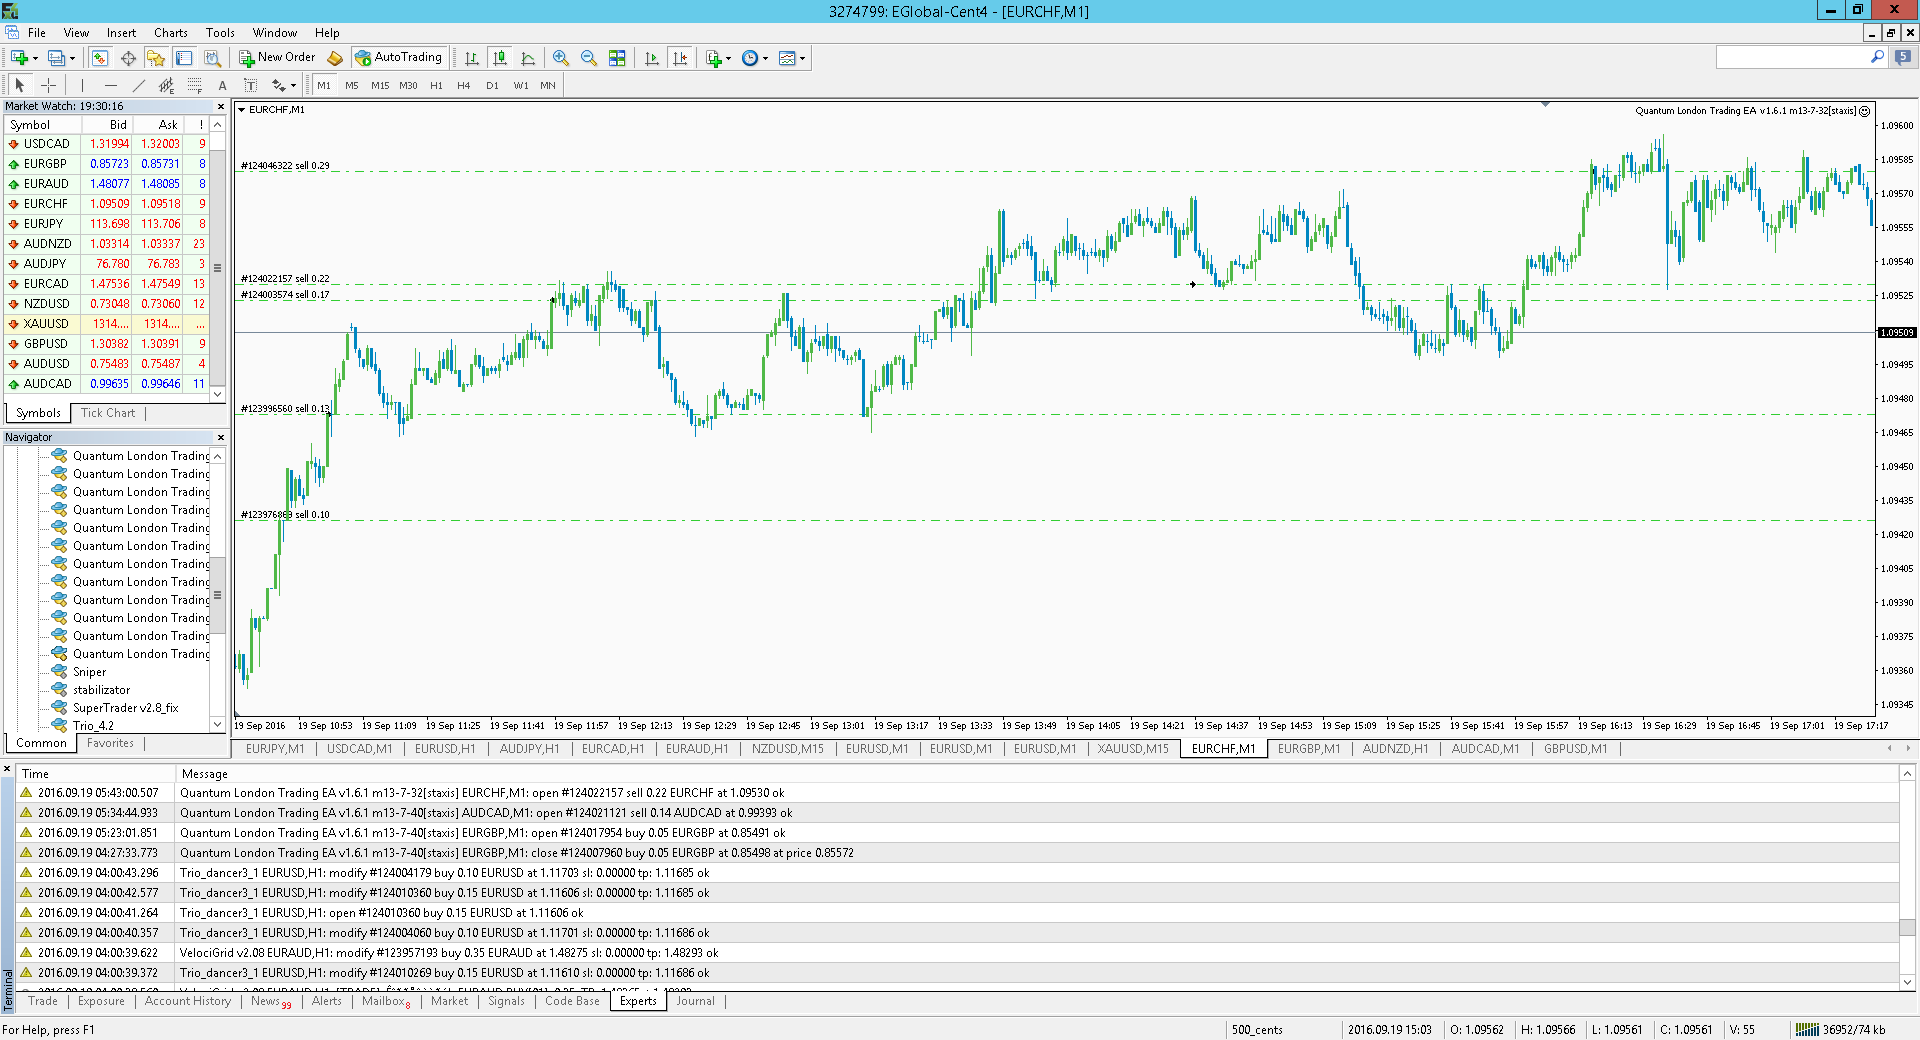The image size is (1920, 1040).
Task: Toggle chart auto scroll
Action: click(652, 58)
